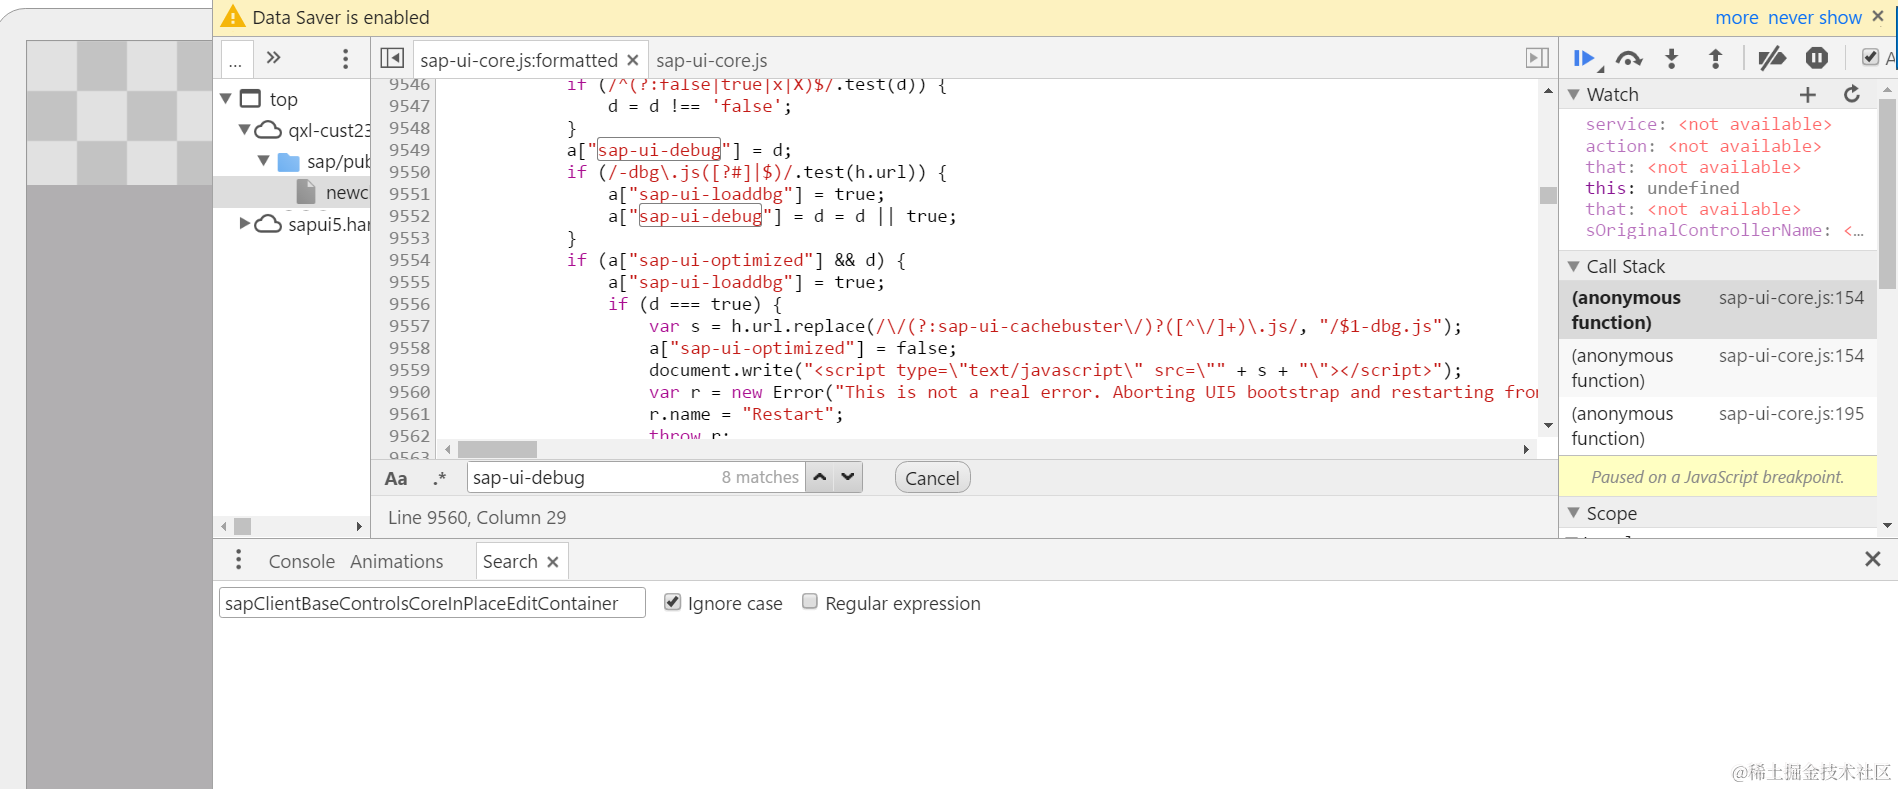Open navigator more options menu

tap(346, 59)
